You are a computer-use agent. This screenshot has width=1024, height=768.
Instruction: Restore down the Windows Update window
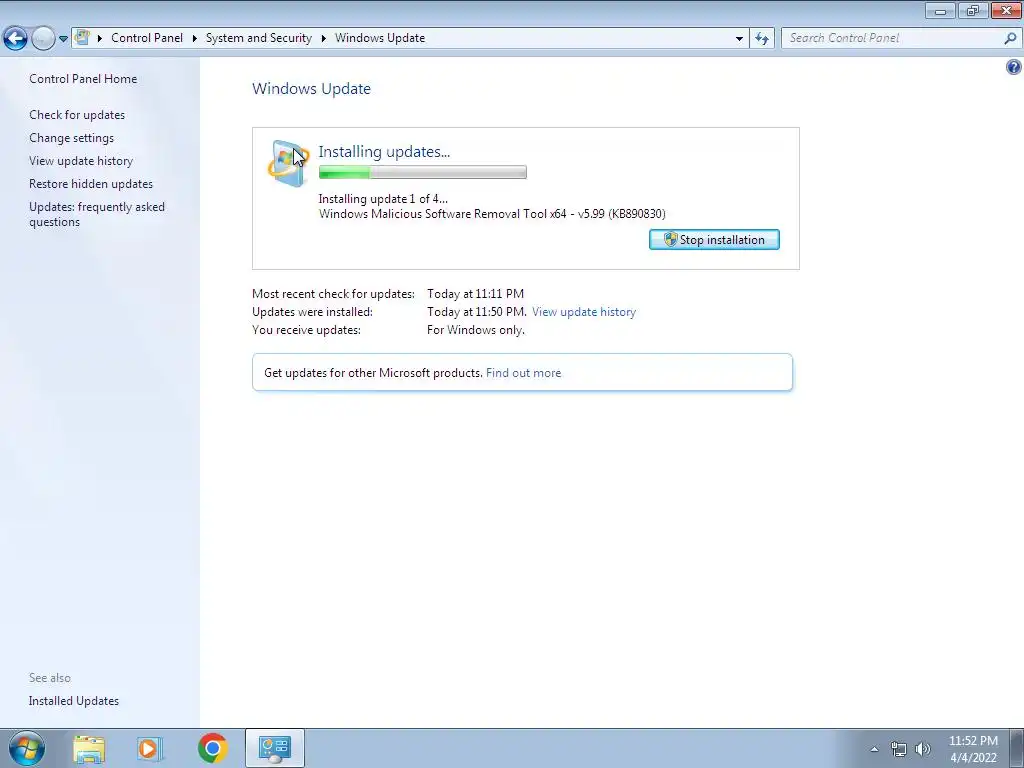tap(973, 10)
